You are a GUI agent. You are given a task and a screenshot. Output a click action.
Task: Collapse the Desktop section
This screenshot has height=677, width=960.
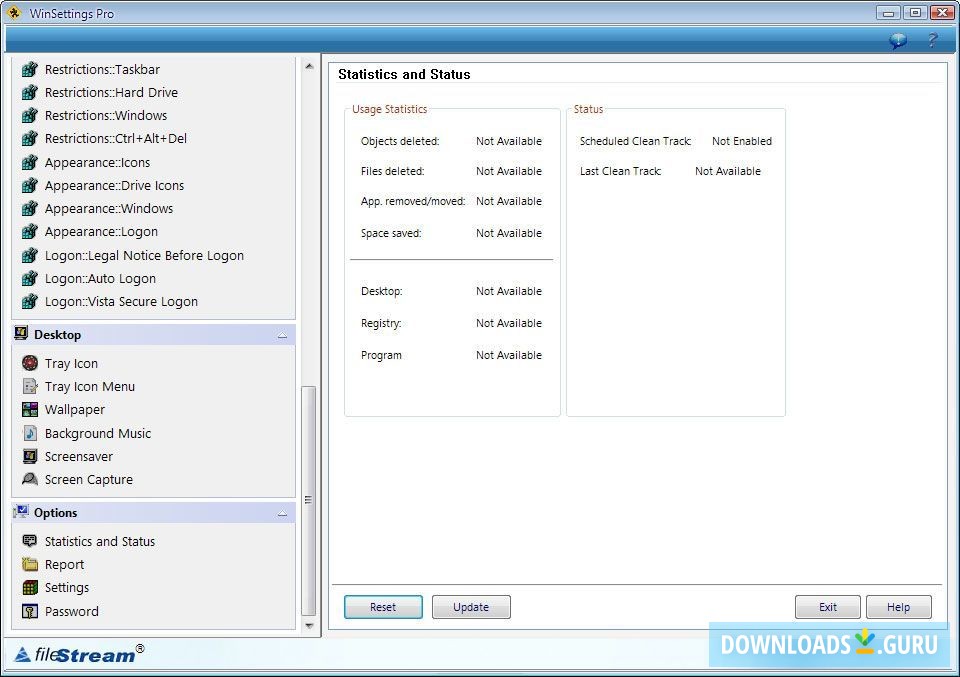point(282,335)
